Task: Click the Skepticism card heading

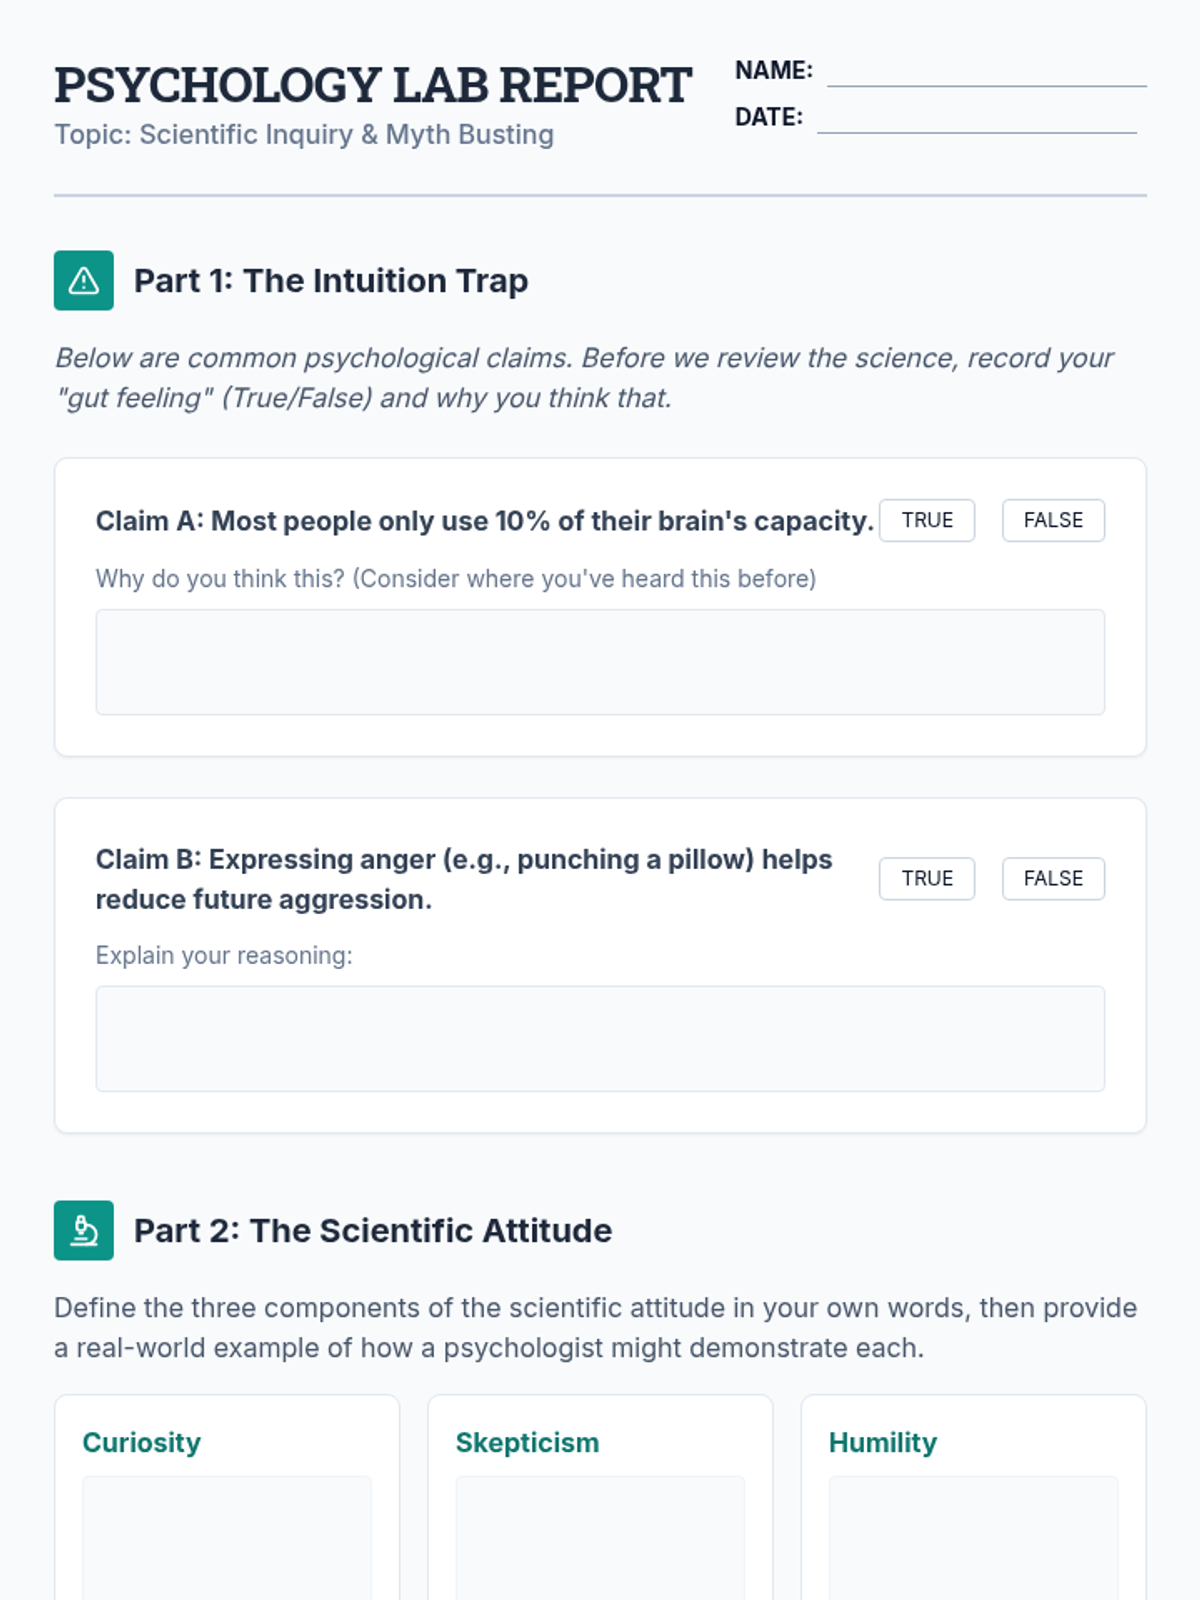Action: [527, 1442]
